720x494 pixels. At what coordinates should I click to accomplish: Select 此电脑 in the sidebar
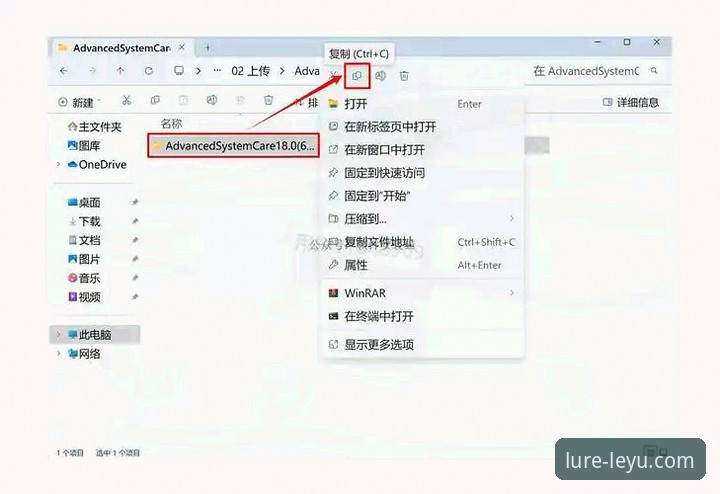(x=95, y=334)
